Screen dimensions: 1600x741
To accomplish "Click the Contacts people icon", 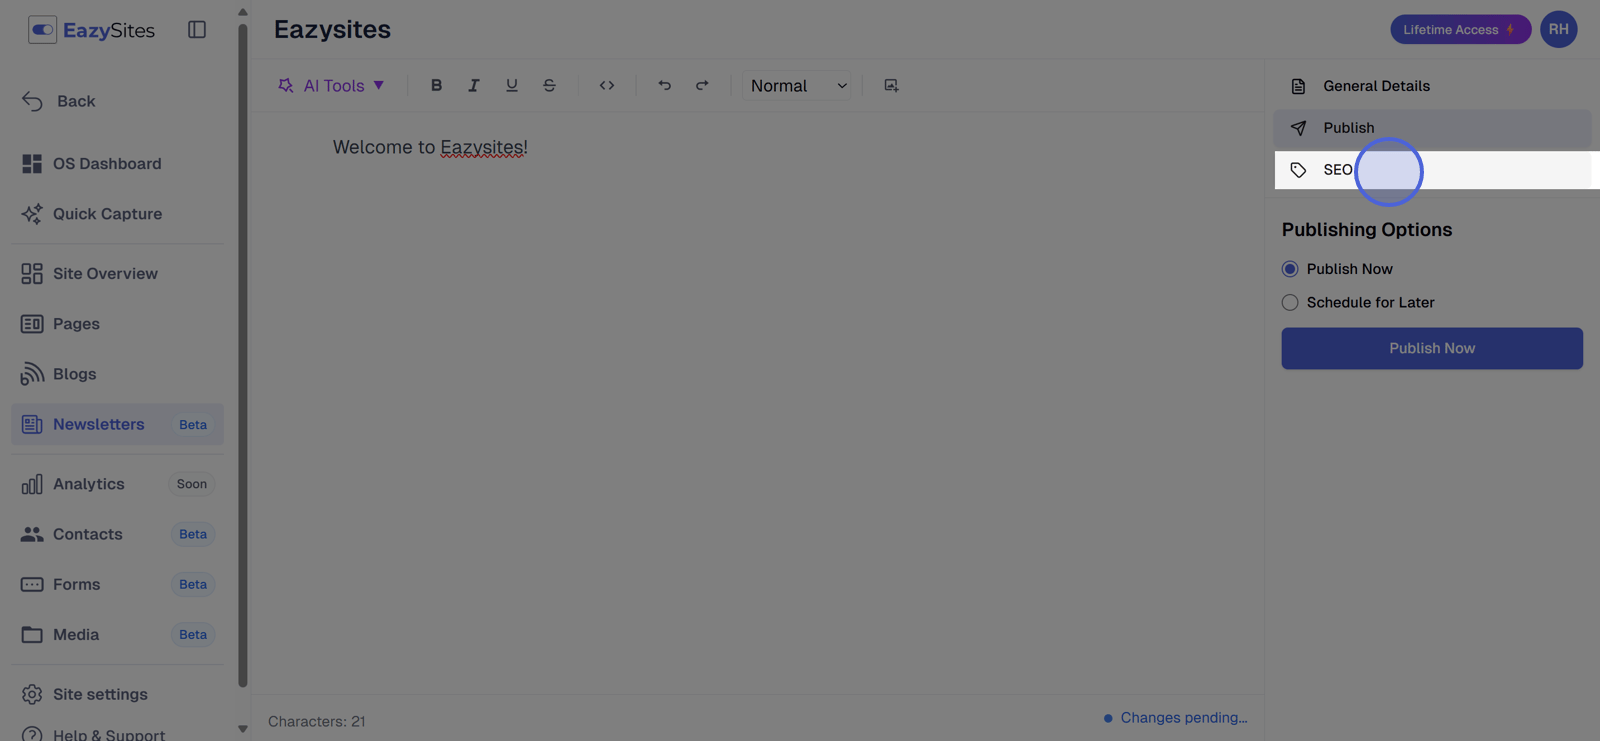I will point(32,534).
